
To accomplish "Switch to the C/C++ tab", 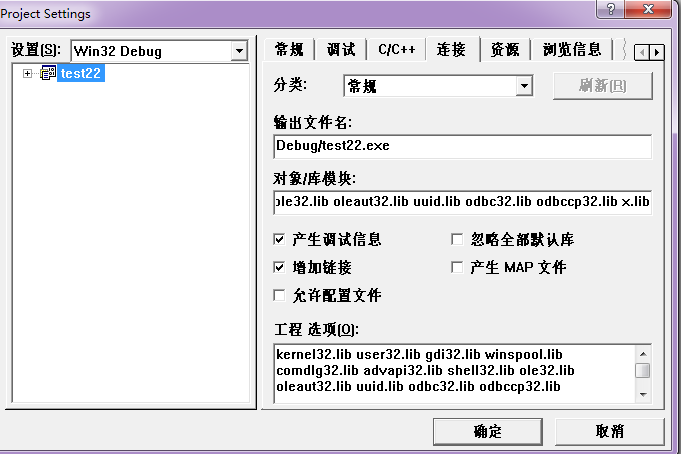I will pyautogui.click(x=397, y=50).
